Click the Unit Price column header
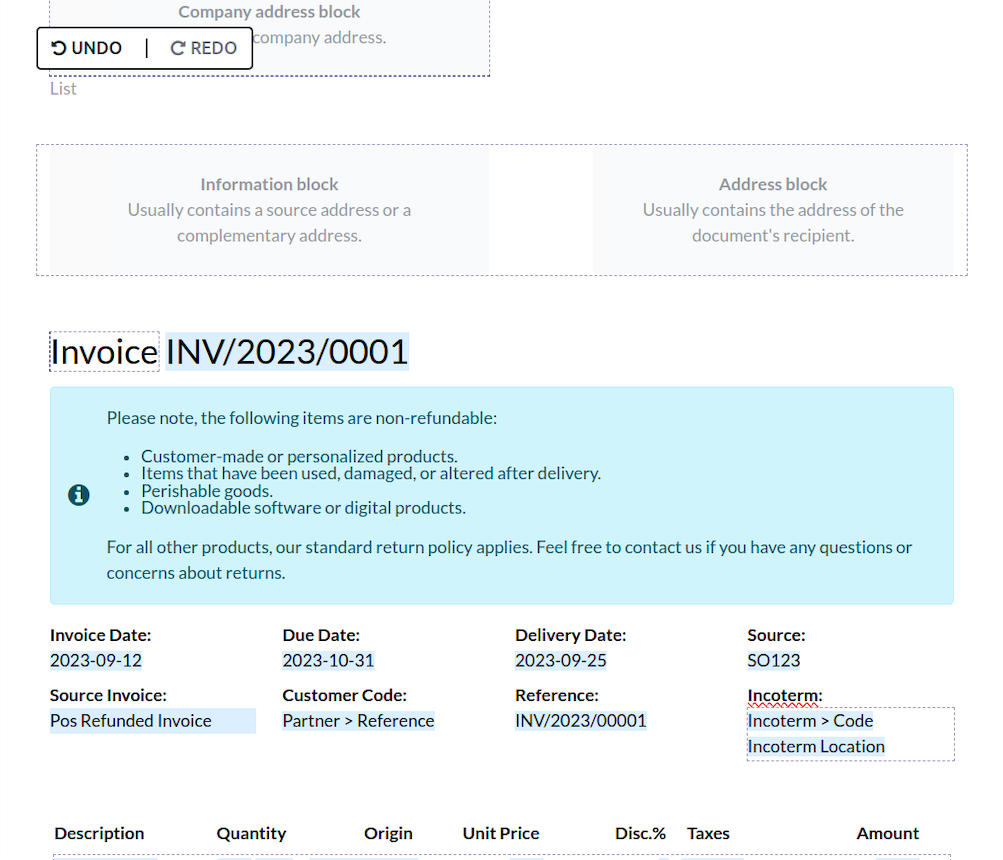Screen dimensions: 1003x860 500,833
